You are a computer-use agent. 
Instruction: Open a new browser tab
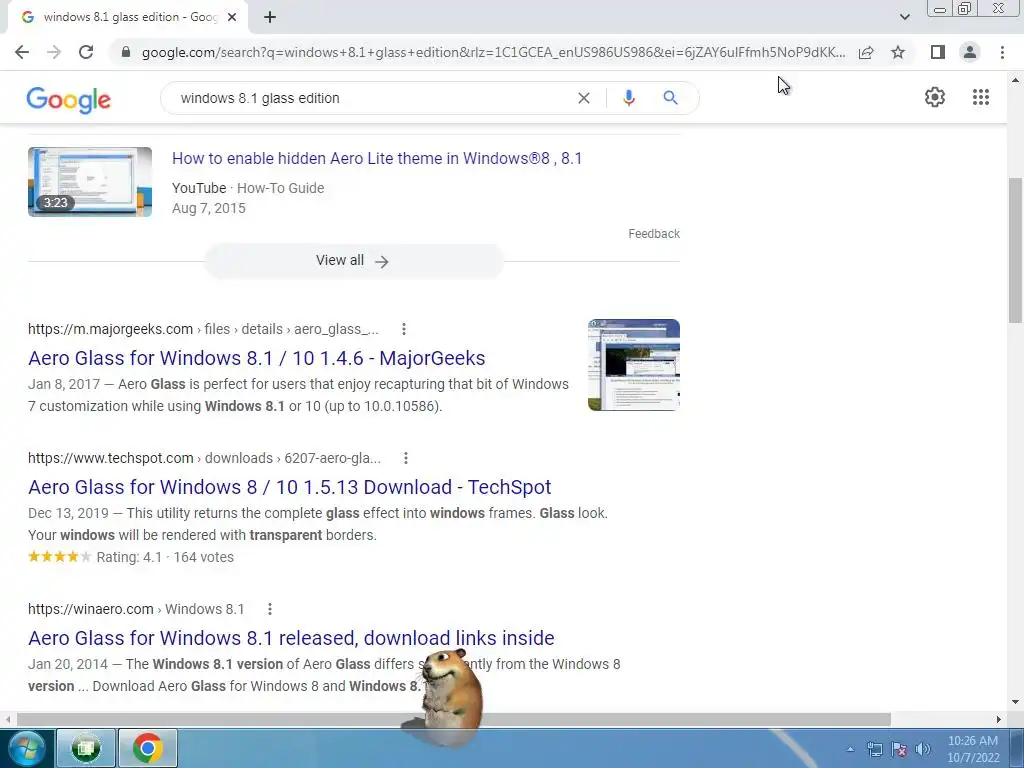270,18
